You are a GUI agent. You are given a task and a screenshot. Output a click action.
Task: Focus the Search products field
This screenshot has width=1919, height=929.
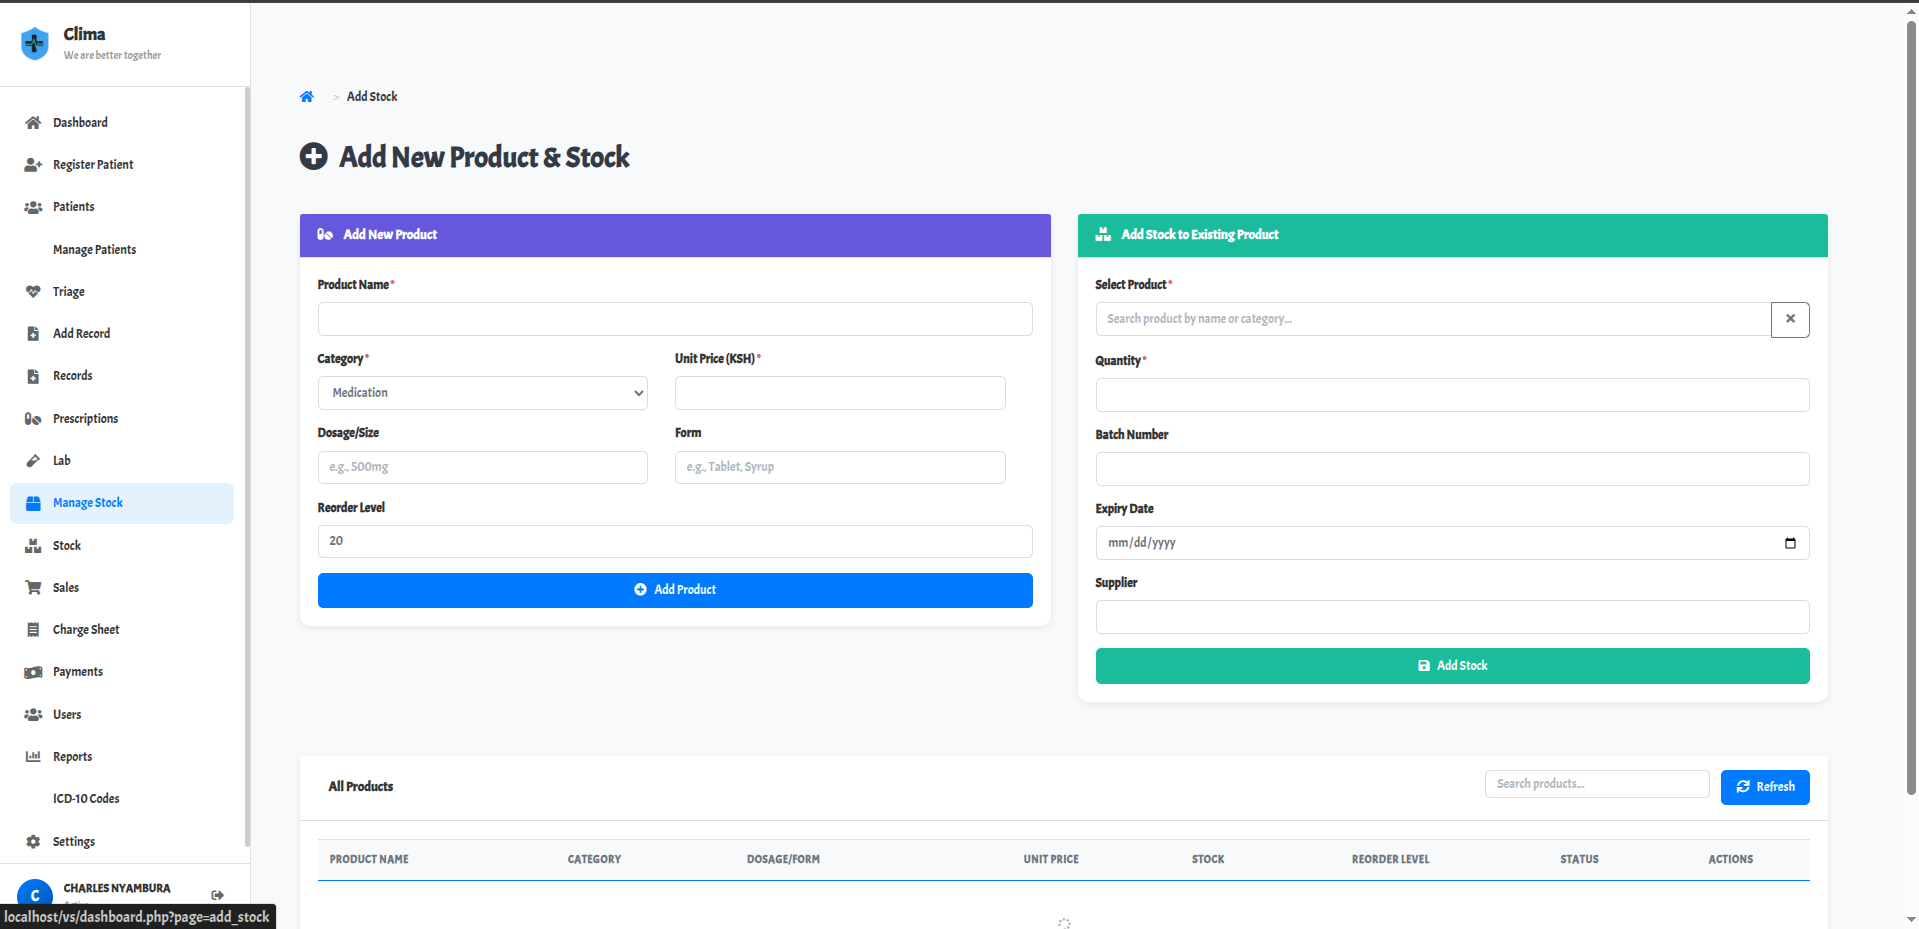click(x=1596, y=784)
